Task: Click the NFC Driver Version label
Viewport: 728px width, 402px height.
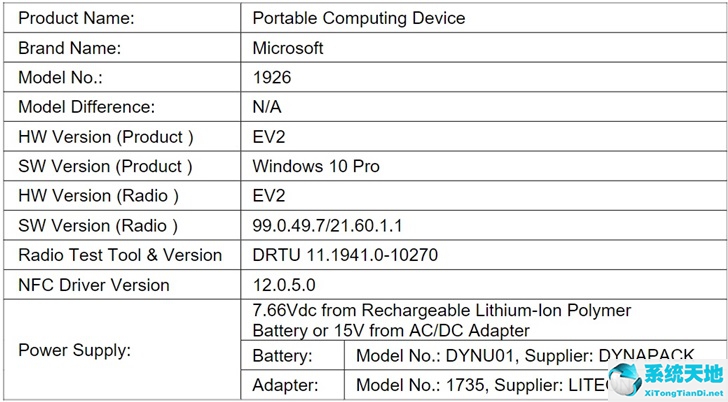Action: (x=94, y=285)
